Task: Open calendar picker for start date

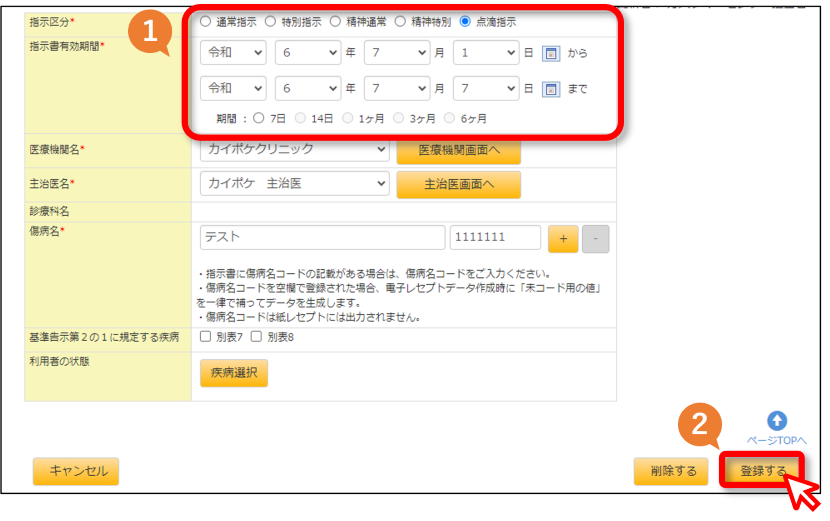Action: coord(551,53)
